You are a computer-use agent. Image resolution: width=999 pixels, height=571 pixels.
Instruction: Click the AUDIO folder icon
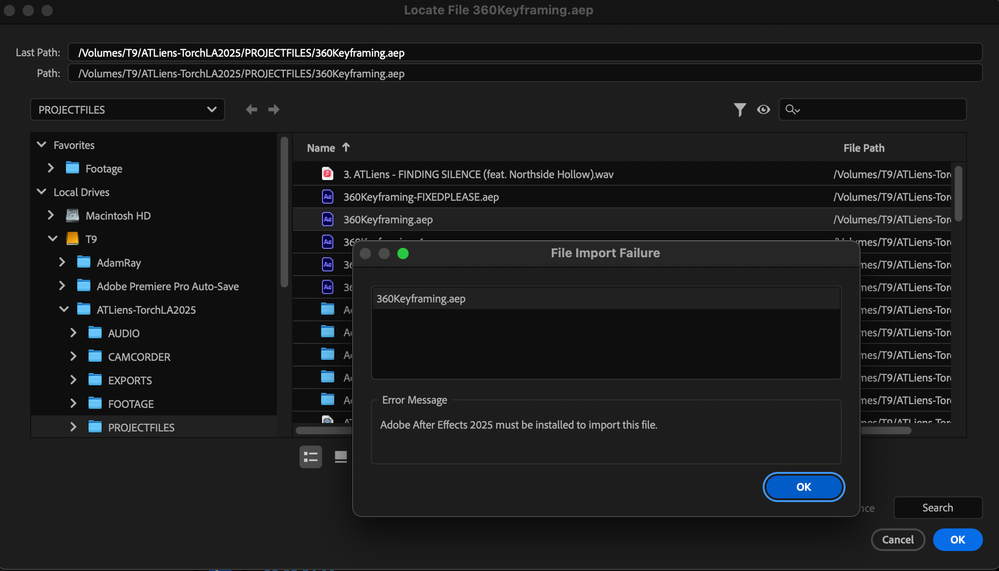coord(95,333)
